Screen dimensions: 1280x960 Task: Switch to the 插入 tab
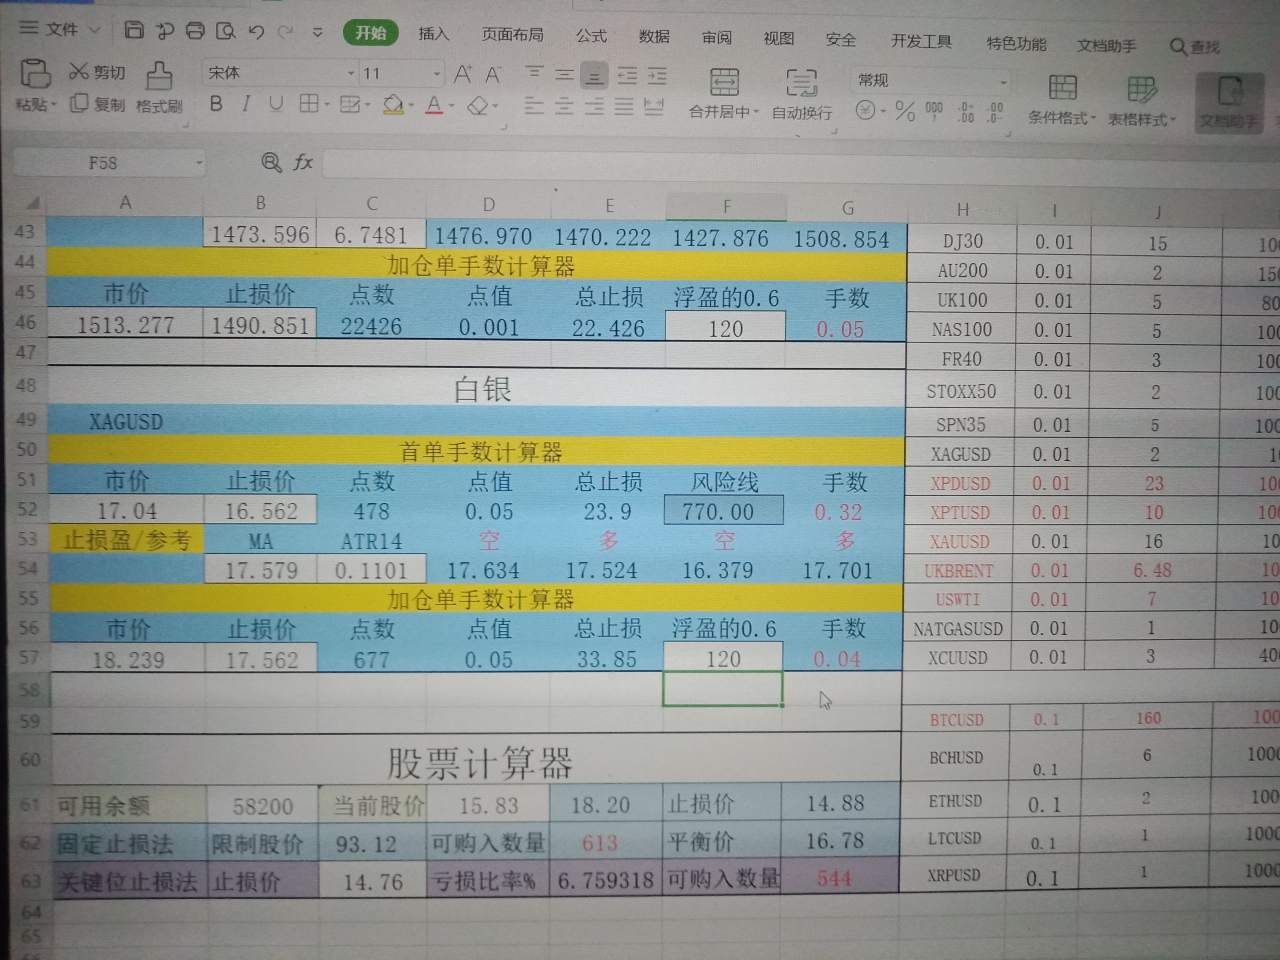click(433, 33)
